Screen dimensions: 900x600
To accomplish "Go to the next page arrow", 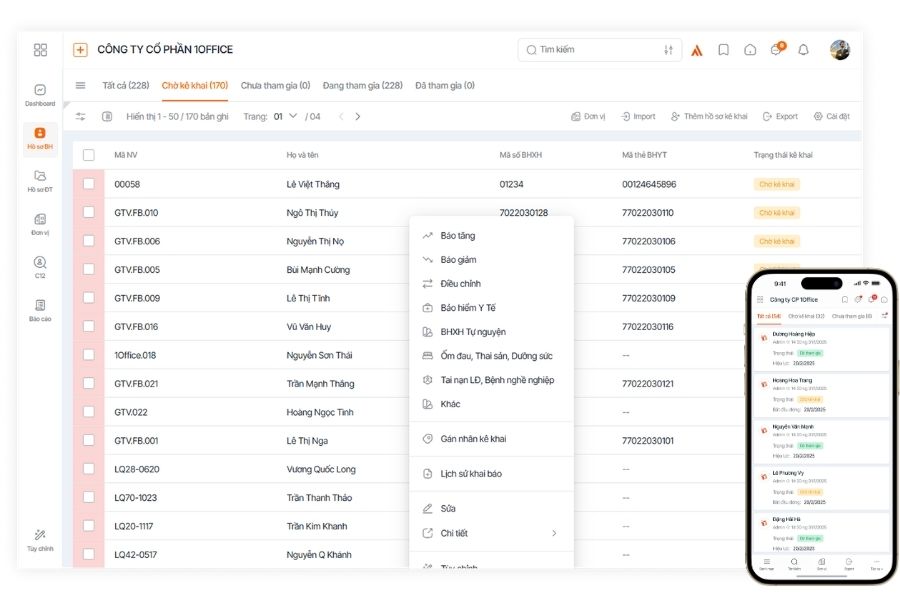I will (x=358, y=117).
